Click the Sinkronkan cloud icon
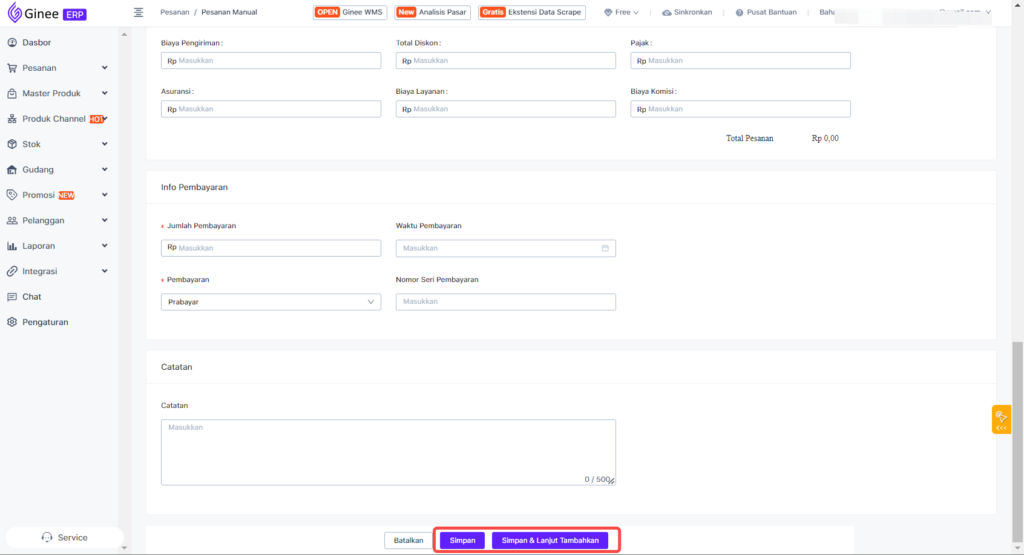Image resolution: width=1024 pixels, height=555 pixels. [666, 12]
